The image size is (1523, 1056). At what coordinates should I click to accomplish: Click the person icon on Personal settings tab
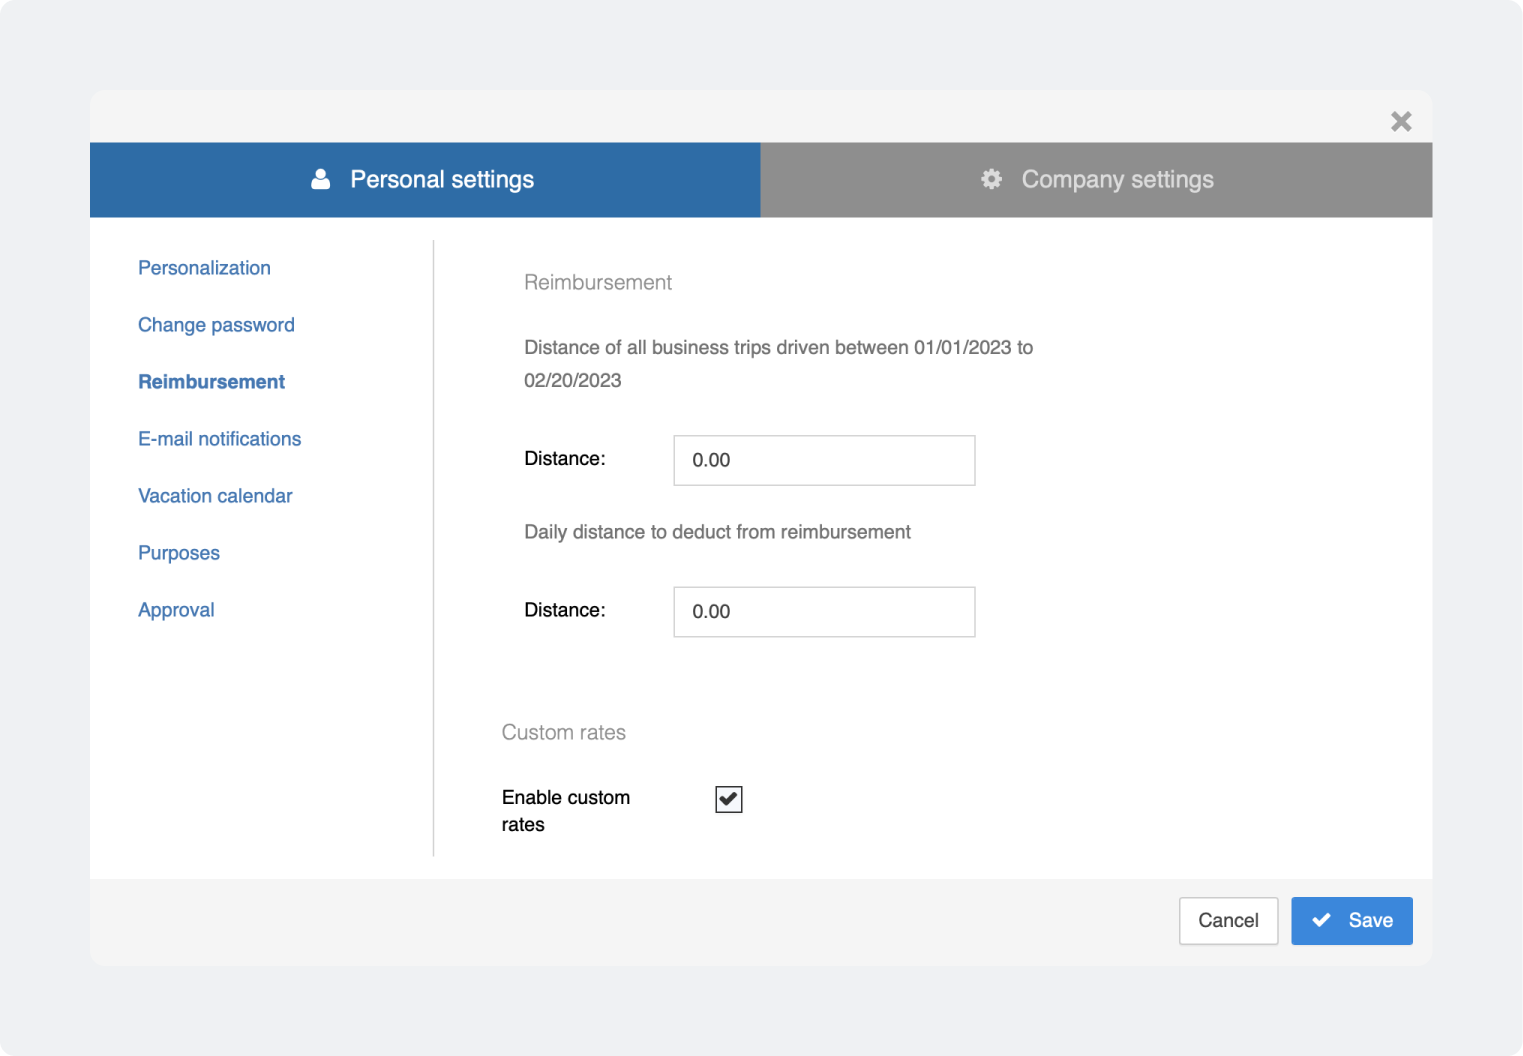(x=319, y=179)
